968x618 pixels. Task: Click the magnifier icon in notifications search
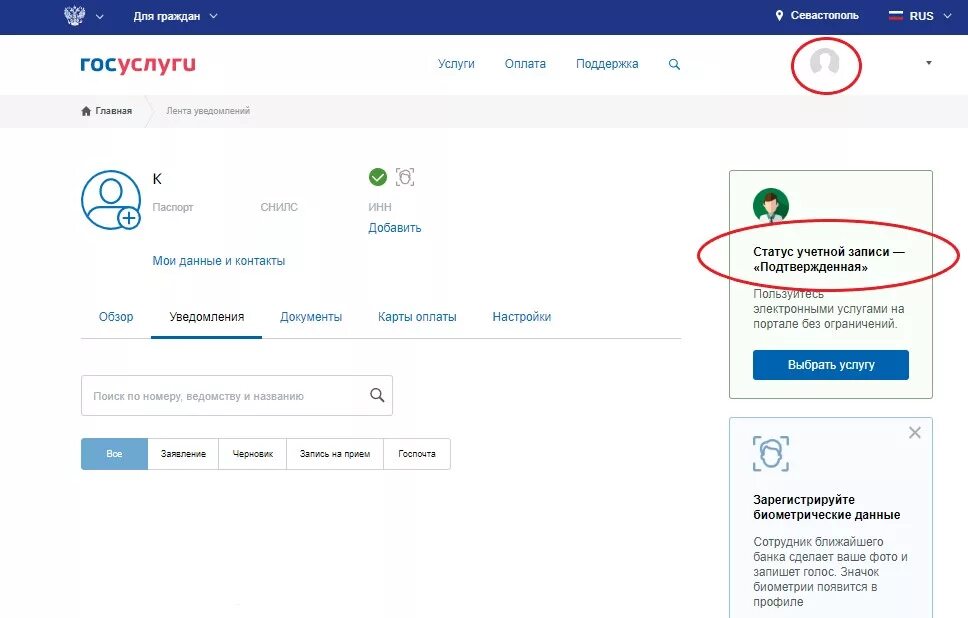(377, 395)
